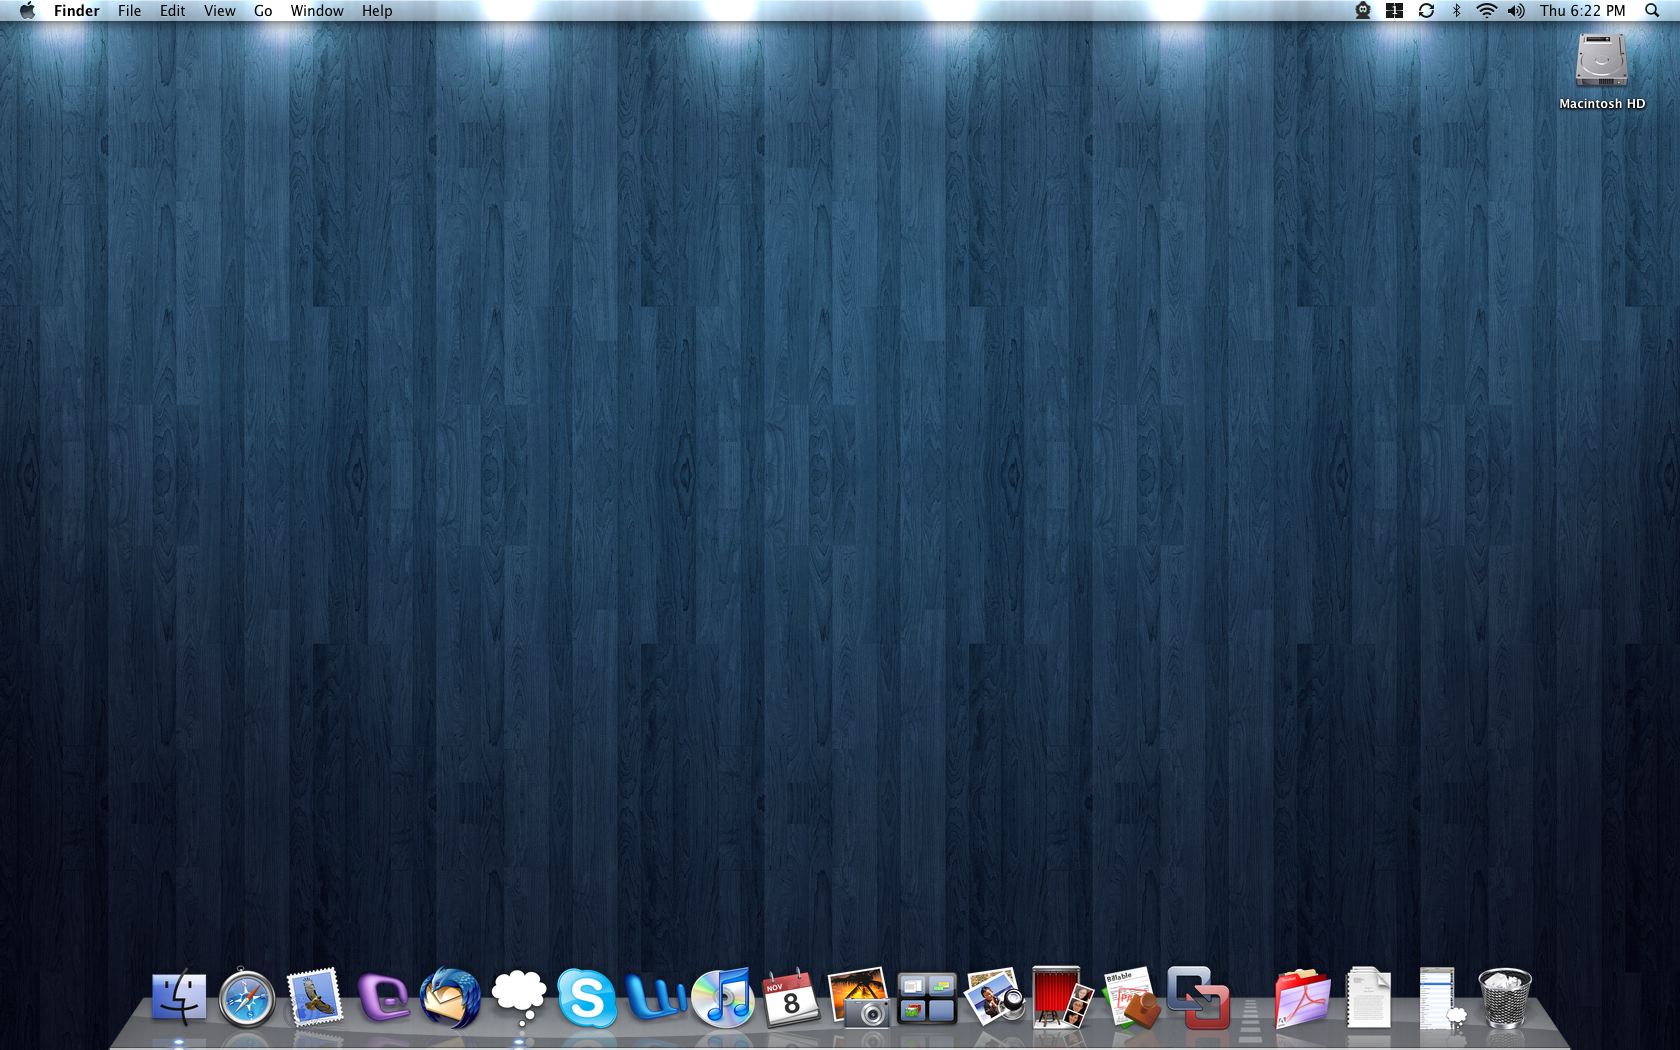This screenshot has width=1680, height=1050.
Task: Open the Window menu
Action: [317, 11]
